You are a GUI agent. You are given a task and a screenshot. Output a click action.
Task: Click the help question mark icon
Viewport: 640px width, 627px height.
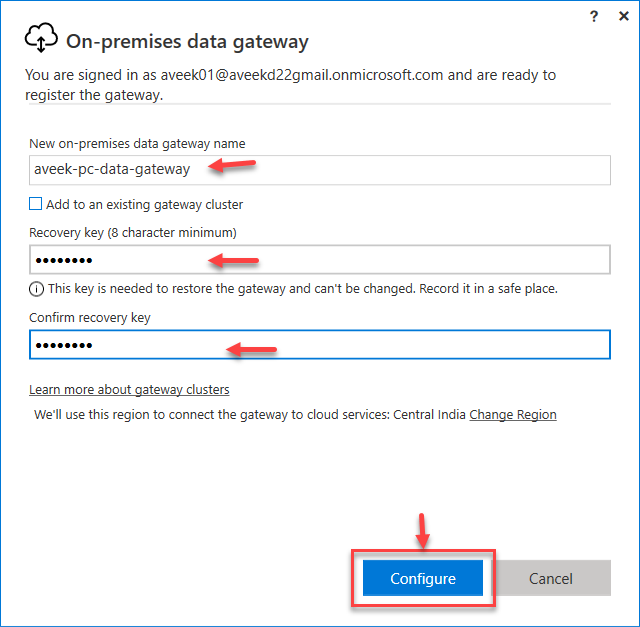[x=595, y=16]
